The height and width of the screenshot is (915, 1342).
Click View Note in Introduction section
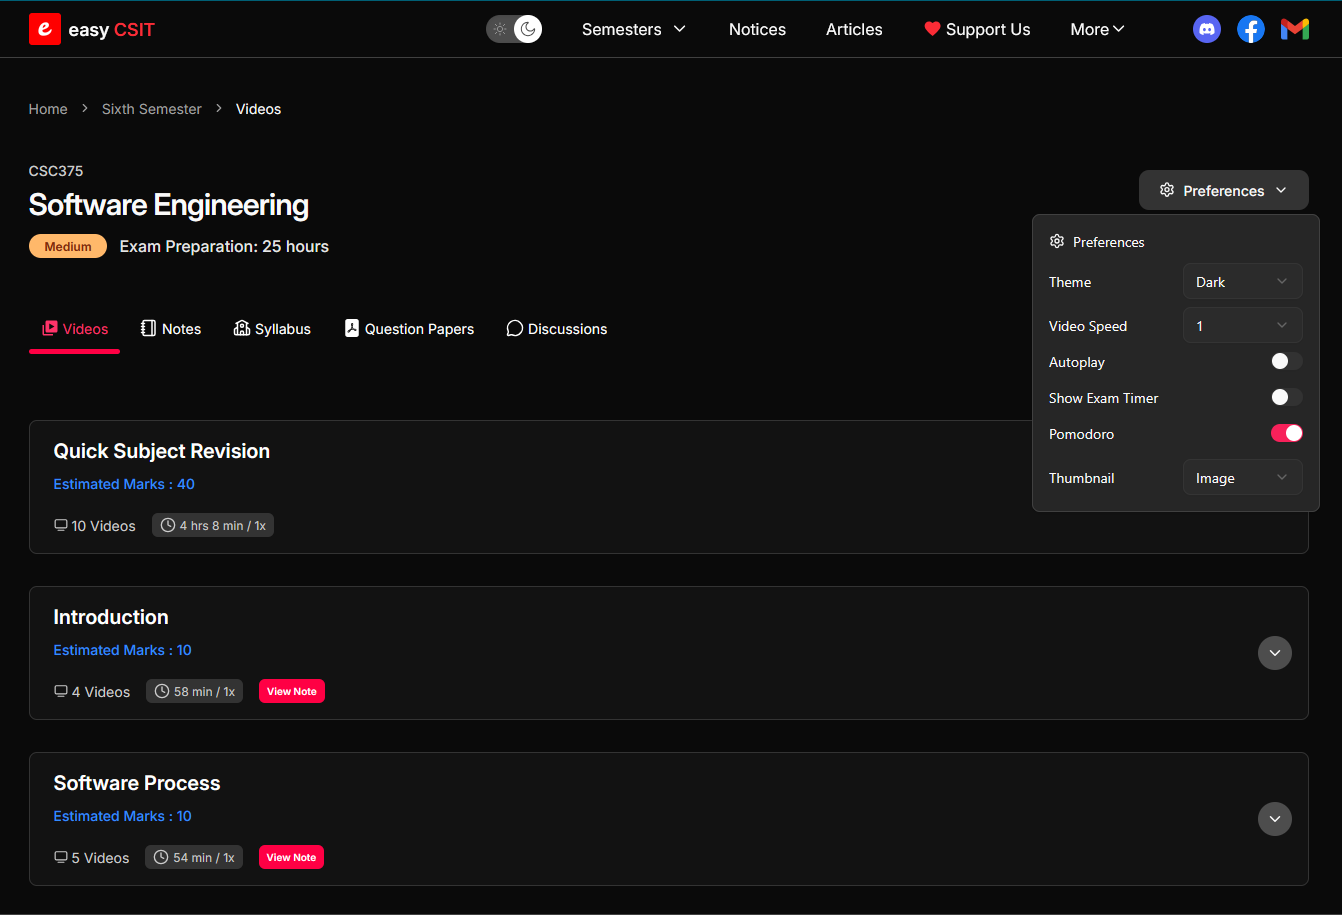pyautogui.click(x=292, y=691)
